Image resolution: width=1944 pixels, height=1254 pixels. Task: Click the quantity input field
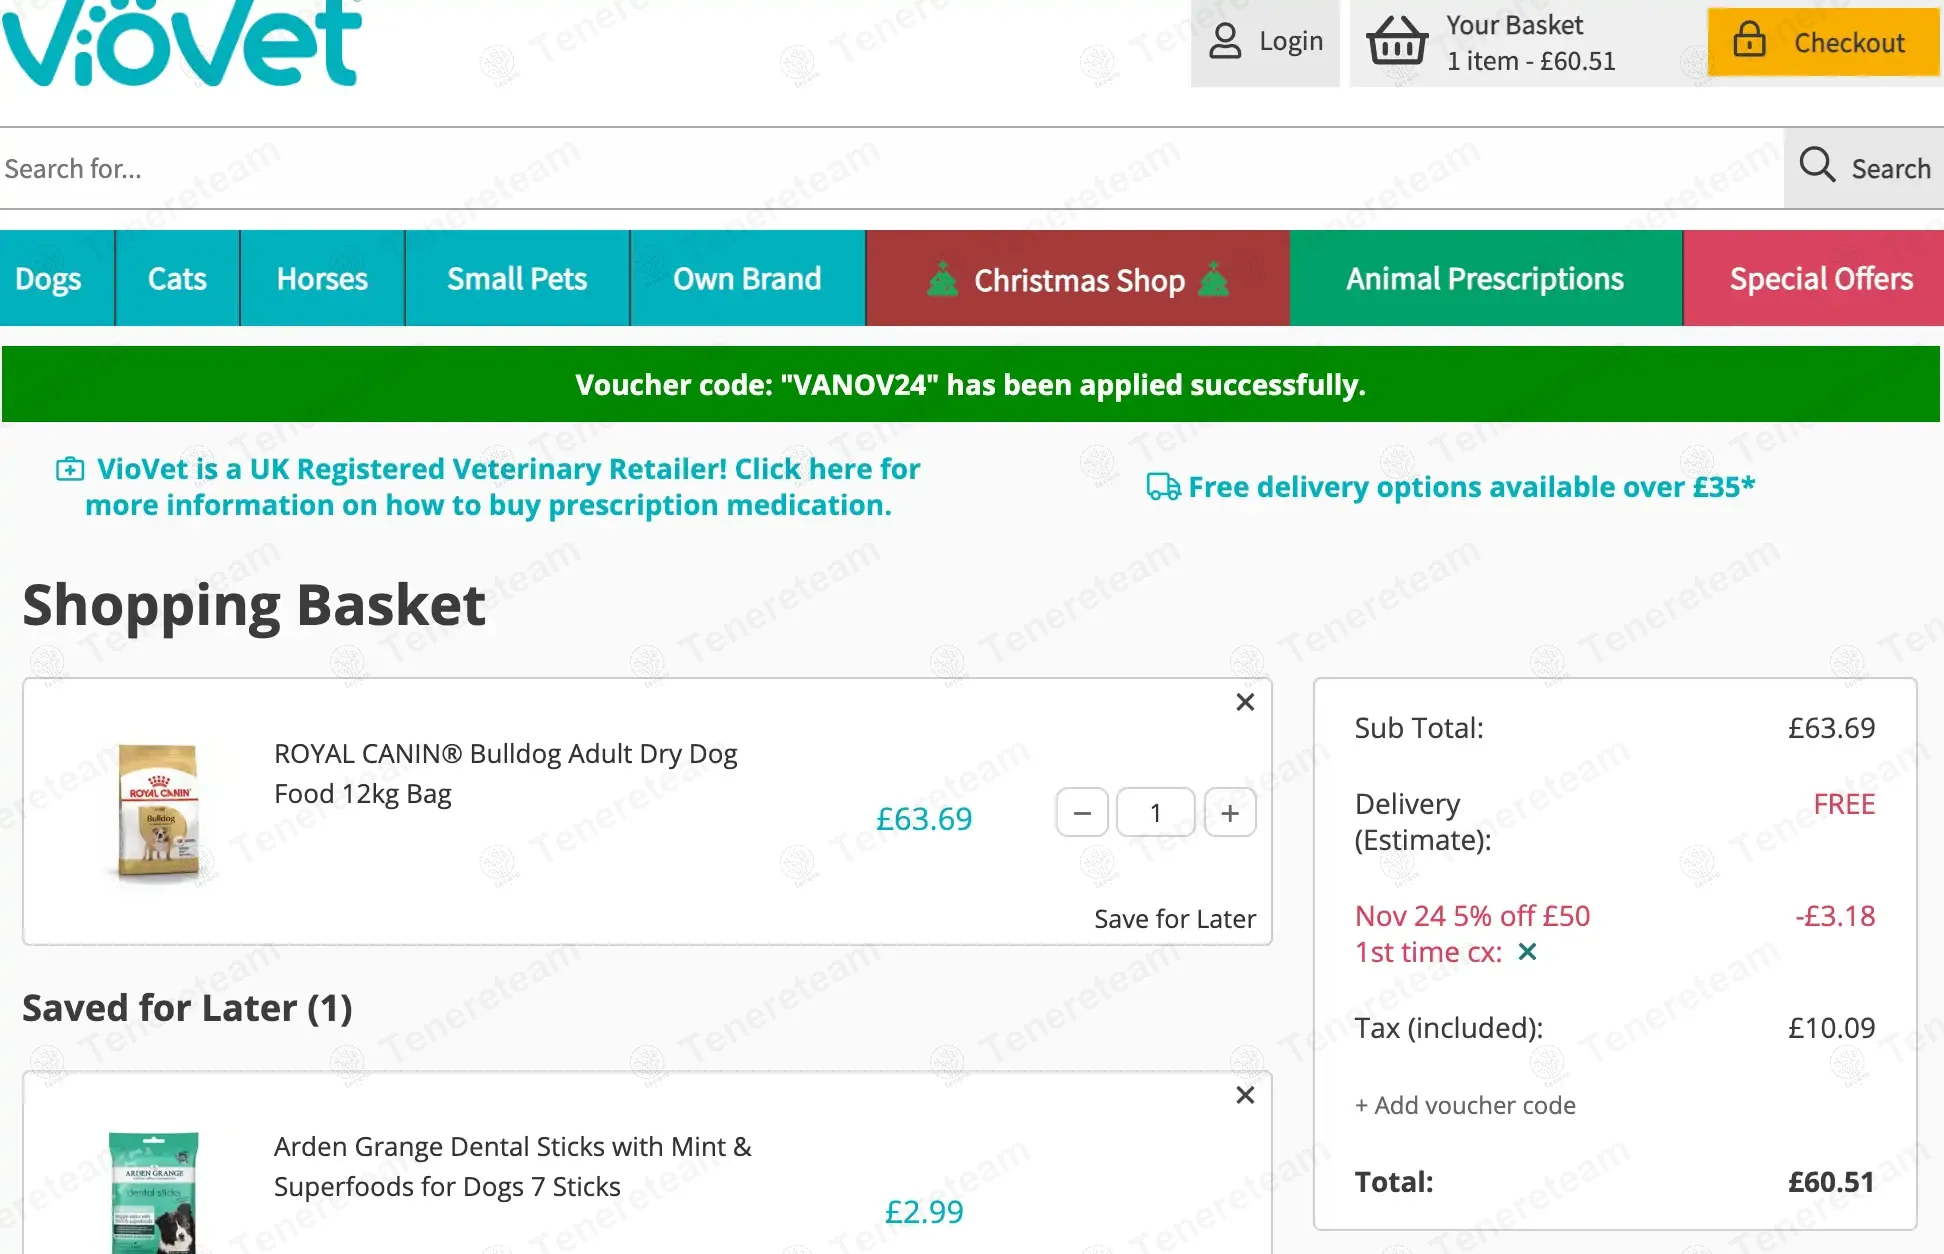point(1155,813)
